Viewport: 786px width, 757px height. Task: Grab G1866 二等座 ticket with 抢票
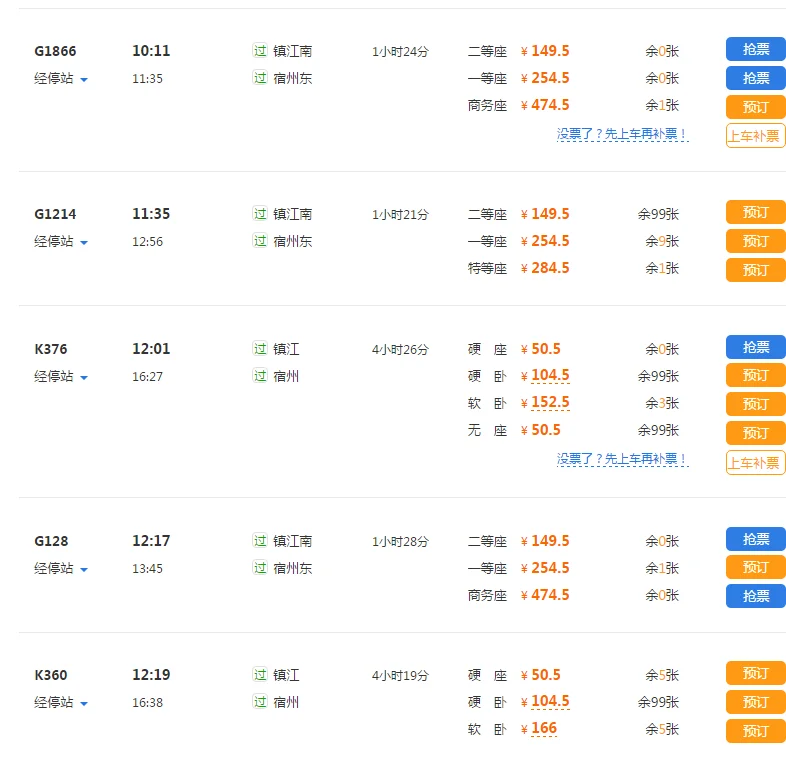point(755,49)
